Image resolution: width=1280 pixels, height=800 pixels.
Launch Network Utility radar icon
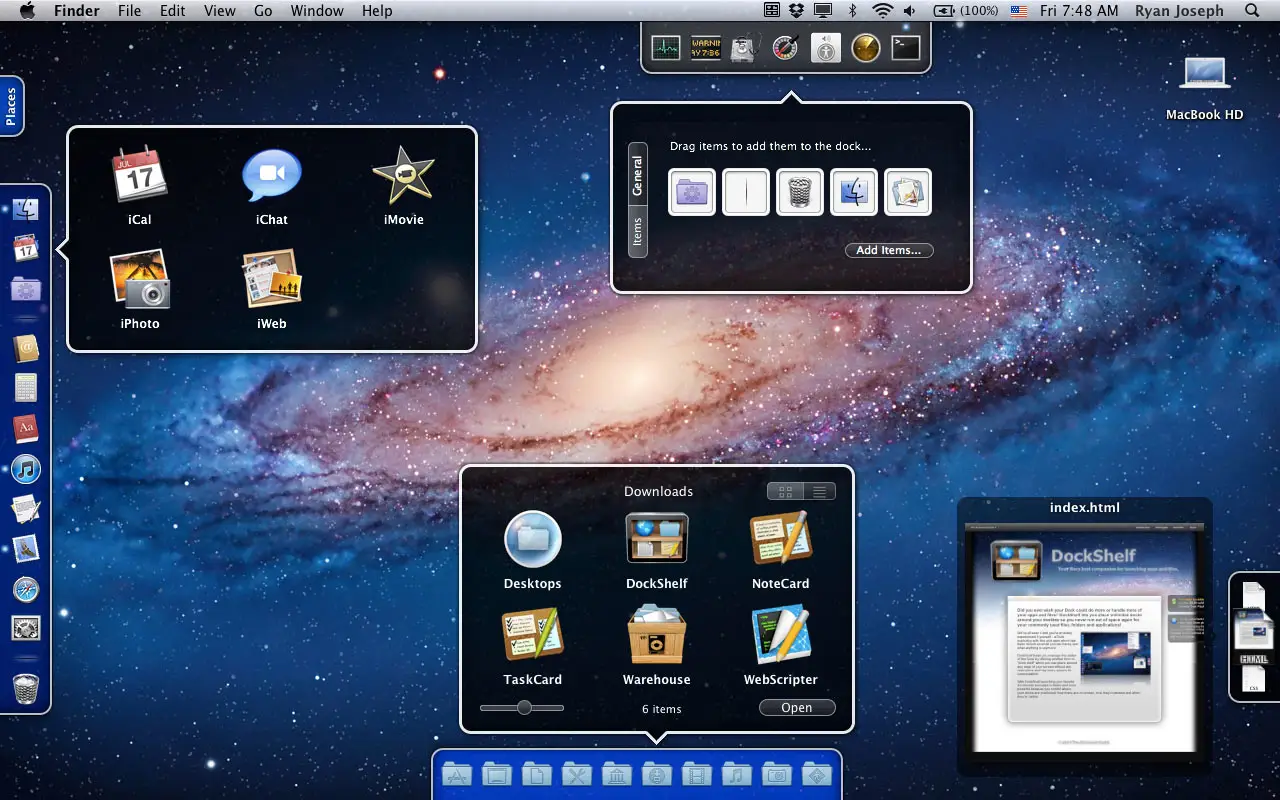coord(866,47)
